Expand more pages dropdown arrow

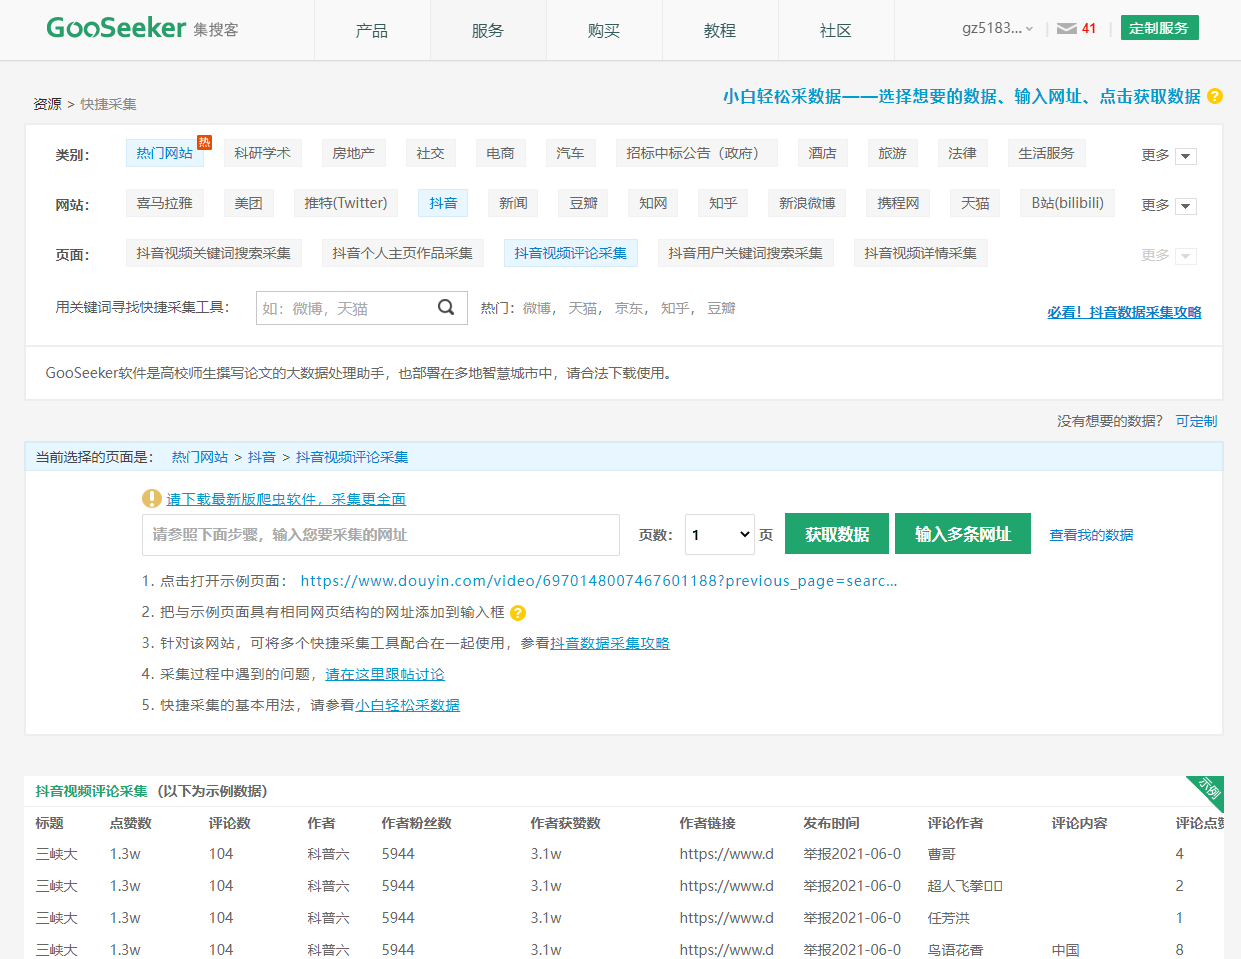click(1186, 256)
